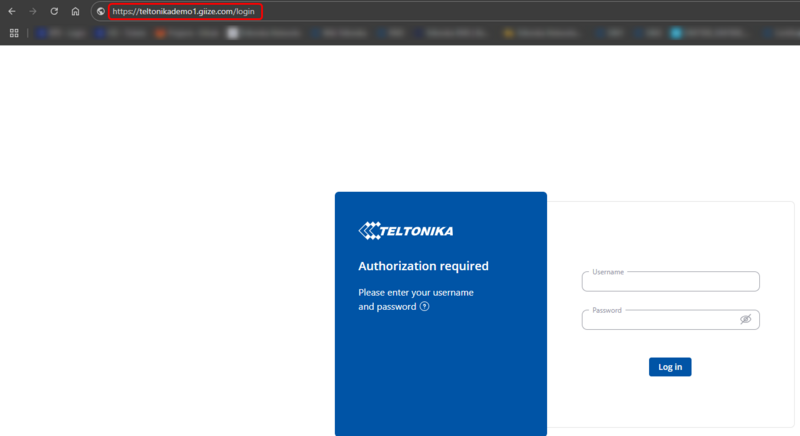Focus the Username input field
Image resolution: width=800 pixels, height=436 pixels.
[670, 282]
